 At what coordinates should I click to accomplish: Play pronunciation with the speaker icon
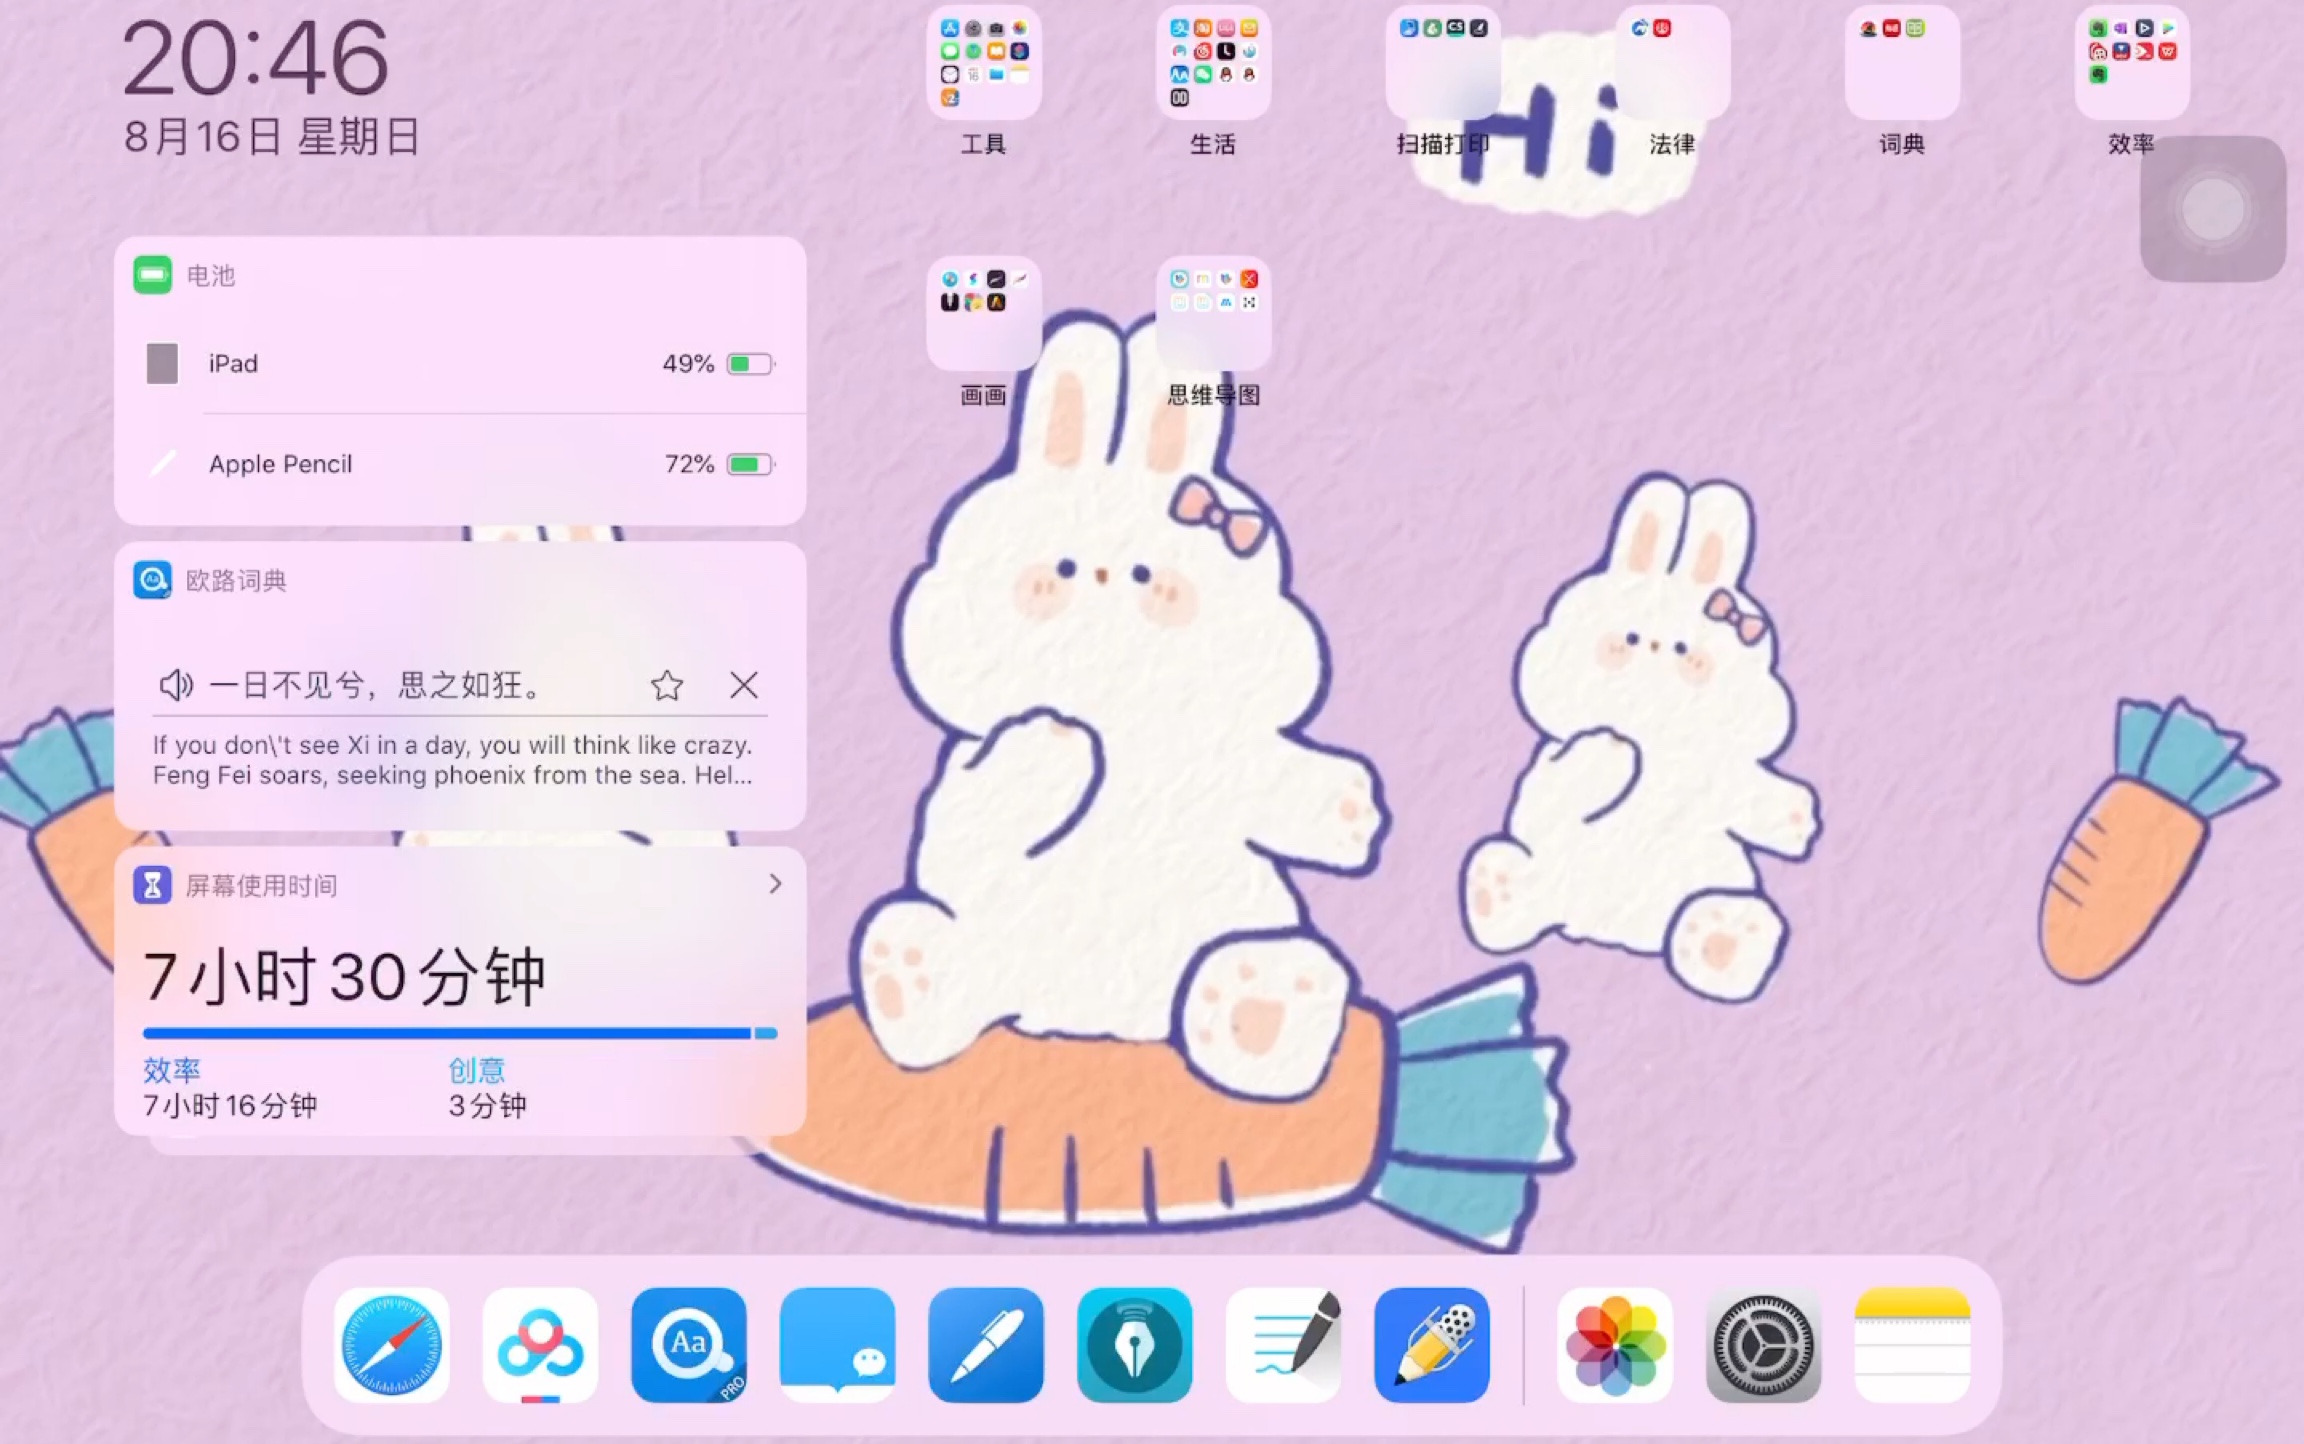[x=176, y=685]
